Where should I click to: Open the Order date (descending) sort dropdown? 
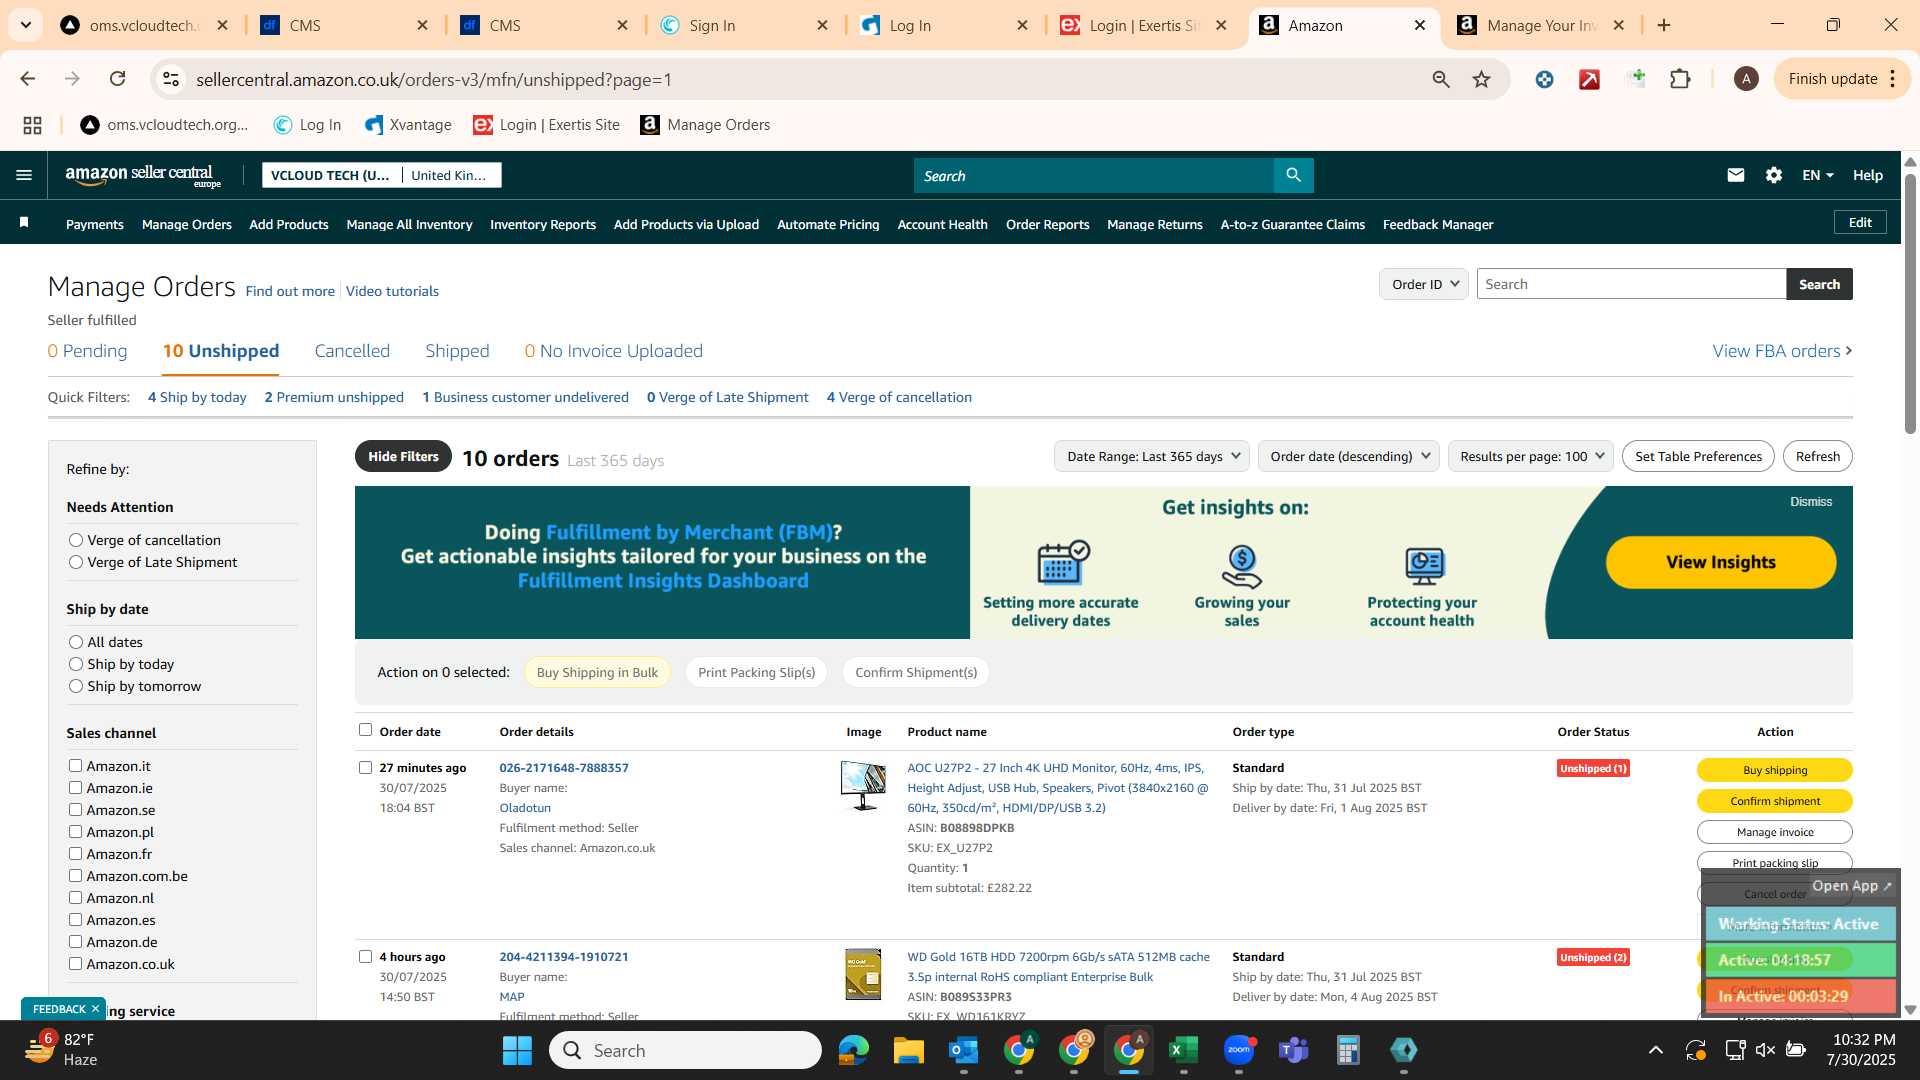(x=1349, y=456)
